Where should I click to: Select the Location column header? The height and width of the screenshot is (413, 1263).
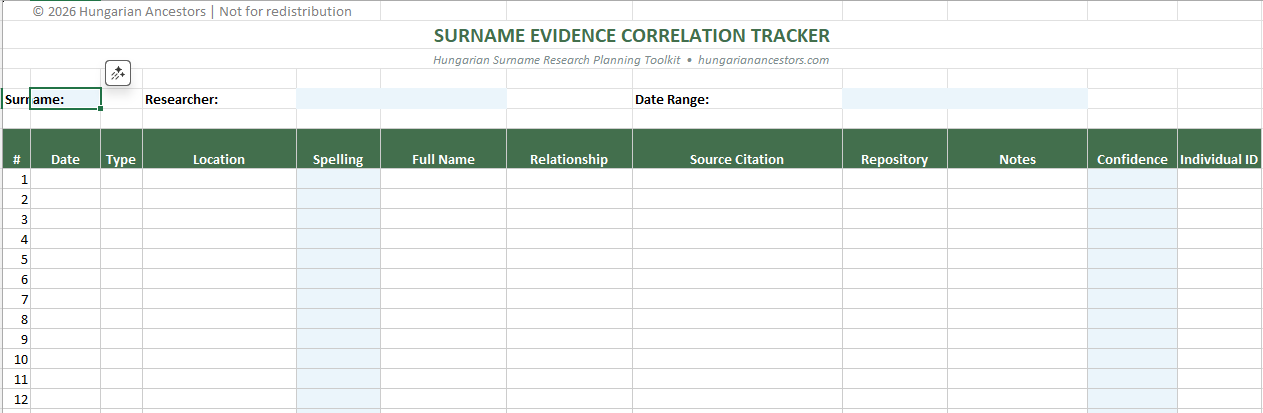[x=219, y=159]
